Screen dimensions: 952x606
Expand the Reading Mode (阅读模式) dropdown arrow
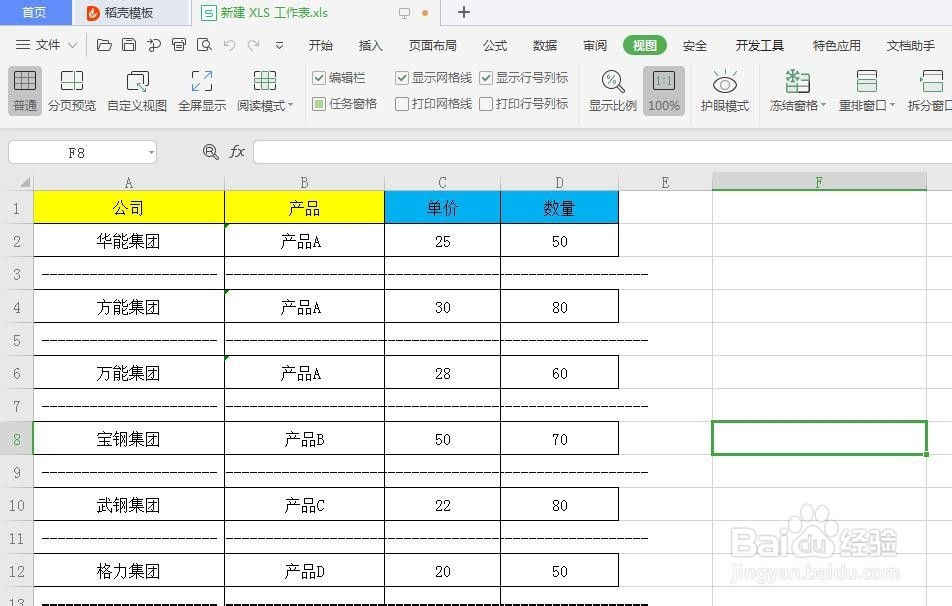[290, 105]
